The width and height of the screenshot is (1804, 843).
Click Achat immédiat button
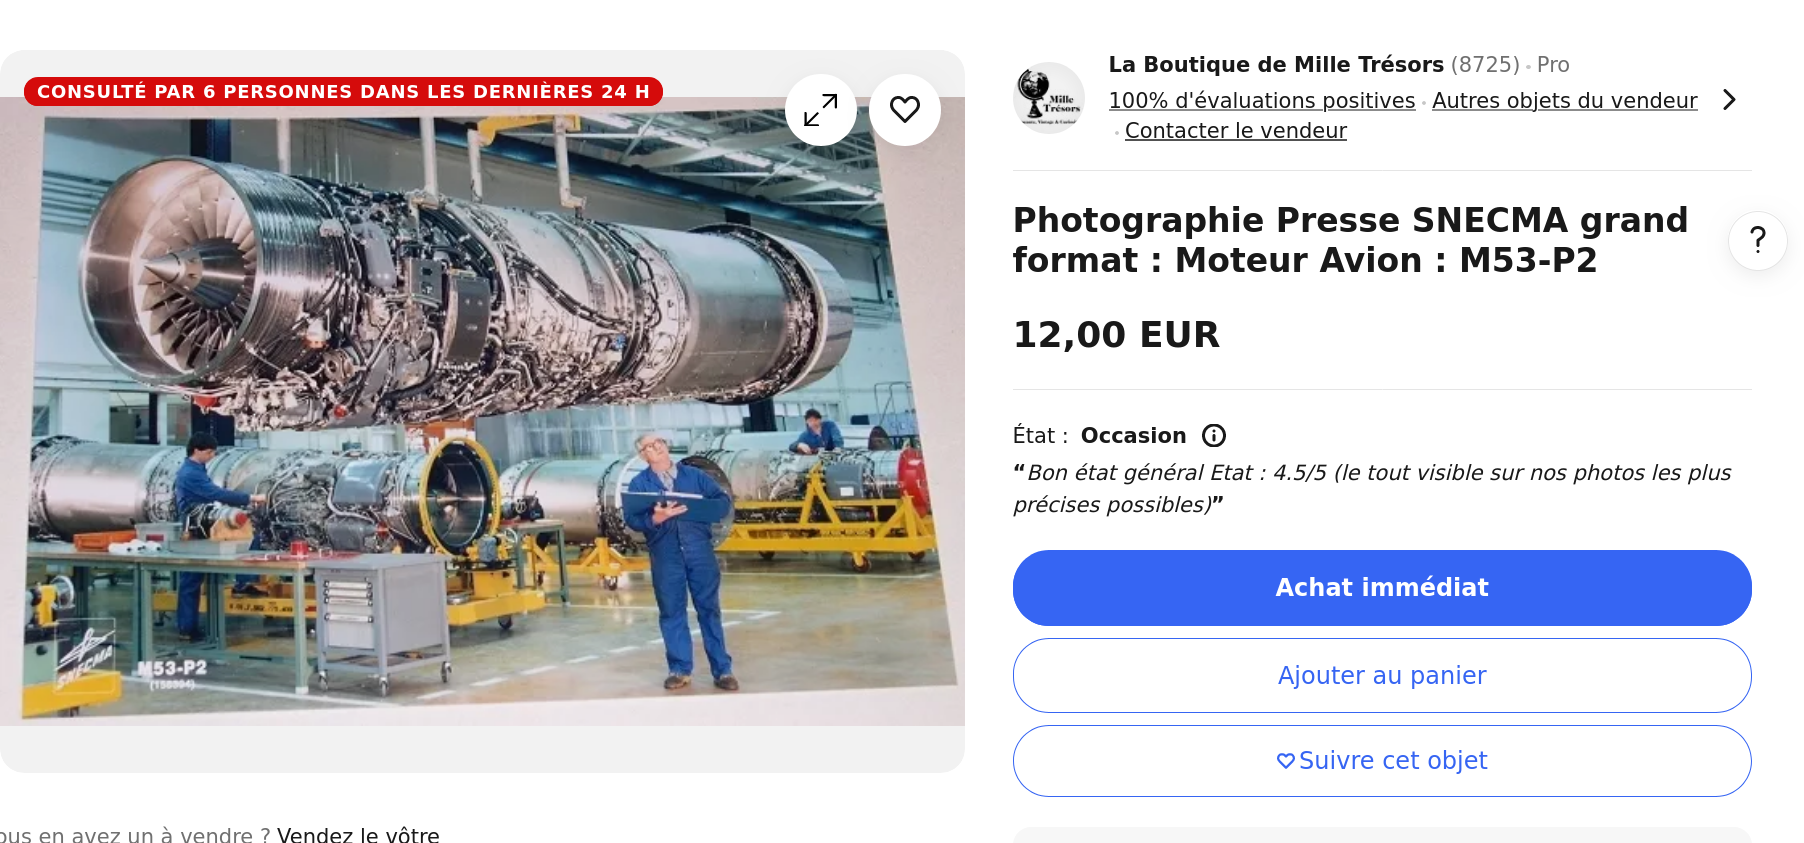click(x=1382, y=588)
